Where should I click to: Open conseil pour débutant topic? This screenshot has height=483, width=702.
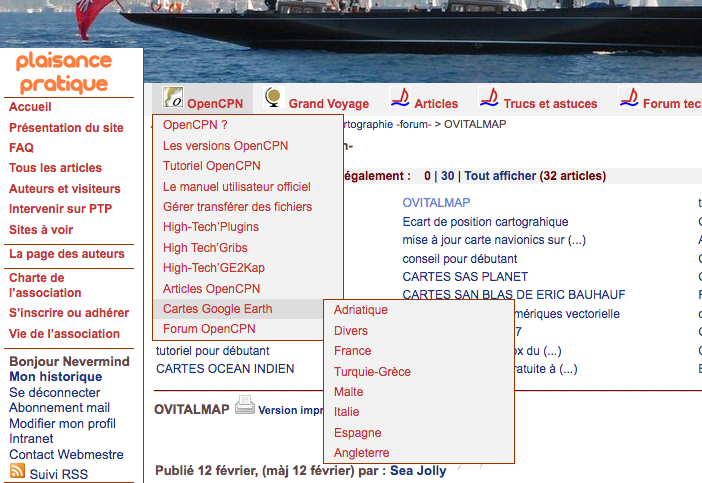click(460, 259)
